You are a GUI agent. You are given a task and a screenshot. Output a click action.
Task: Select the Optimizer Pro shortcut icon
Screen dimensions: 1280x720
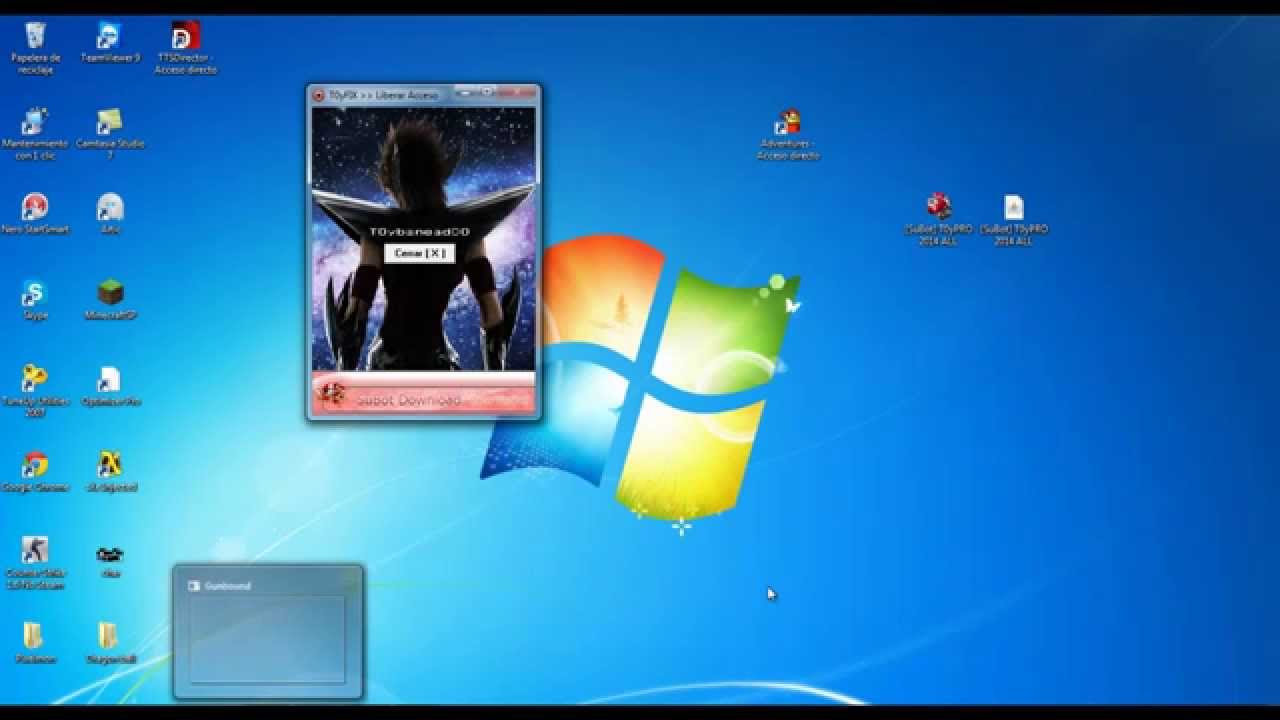(110, 380)
